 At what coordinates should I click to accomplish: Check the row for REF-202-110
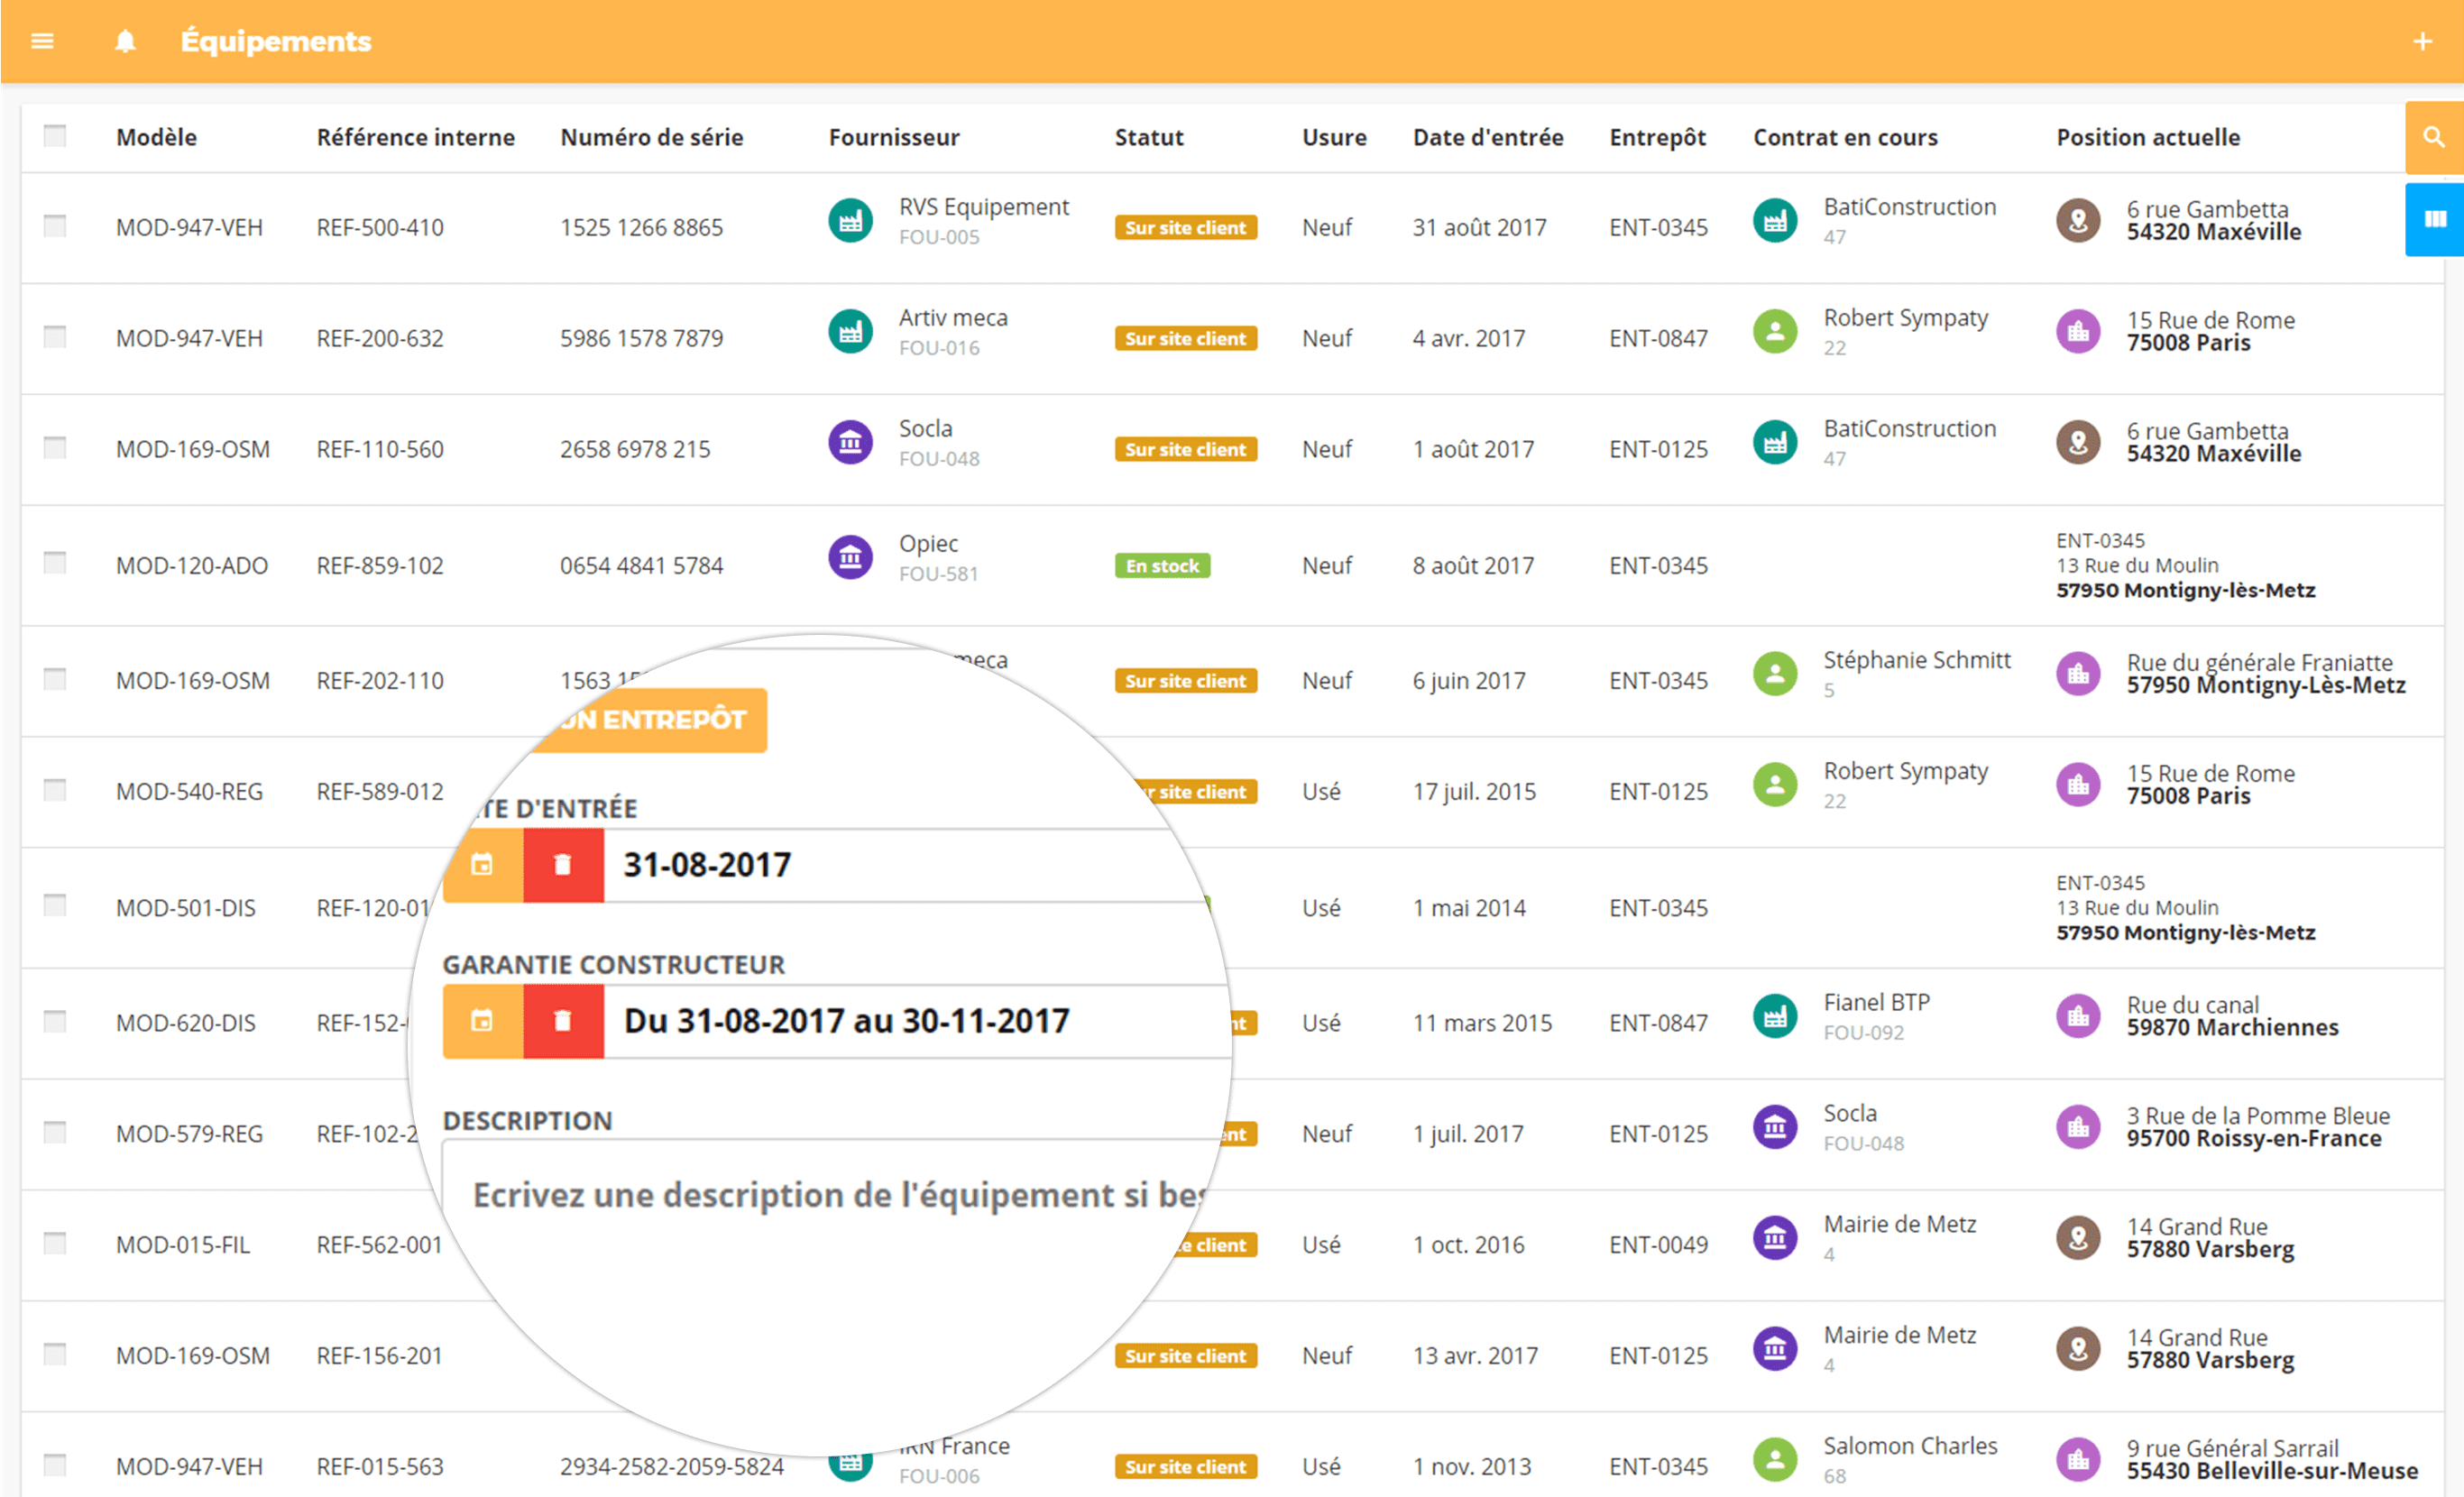[x=55, y=679]
